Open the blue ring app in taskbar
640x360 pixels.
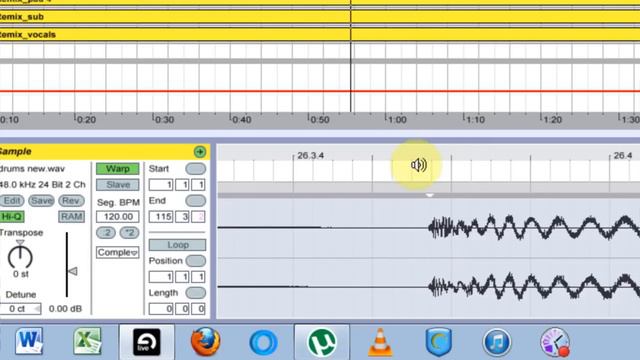tap(264, 342)
